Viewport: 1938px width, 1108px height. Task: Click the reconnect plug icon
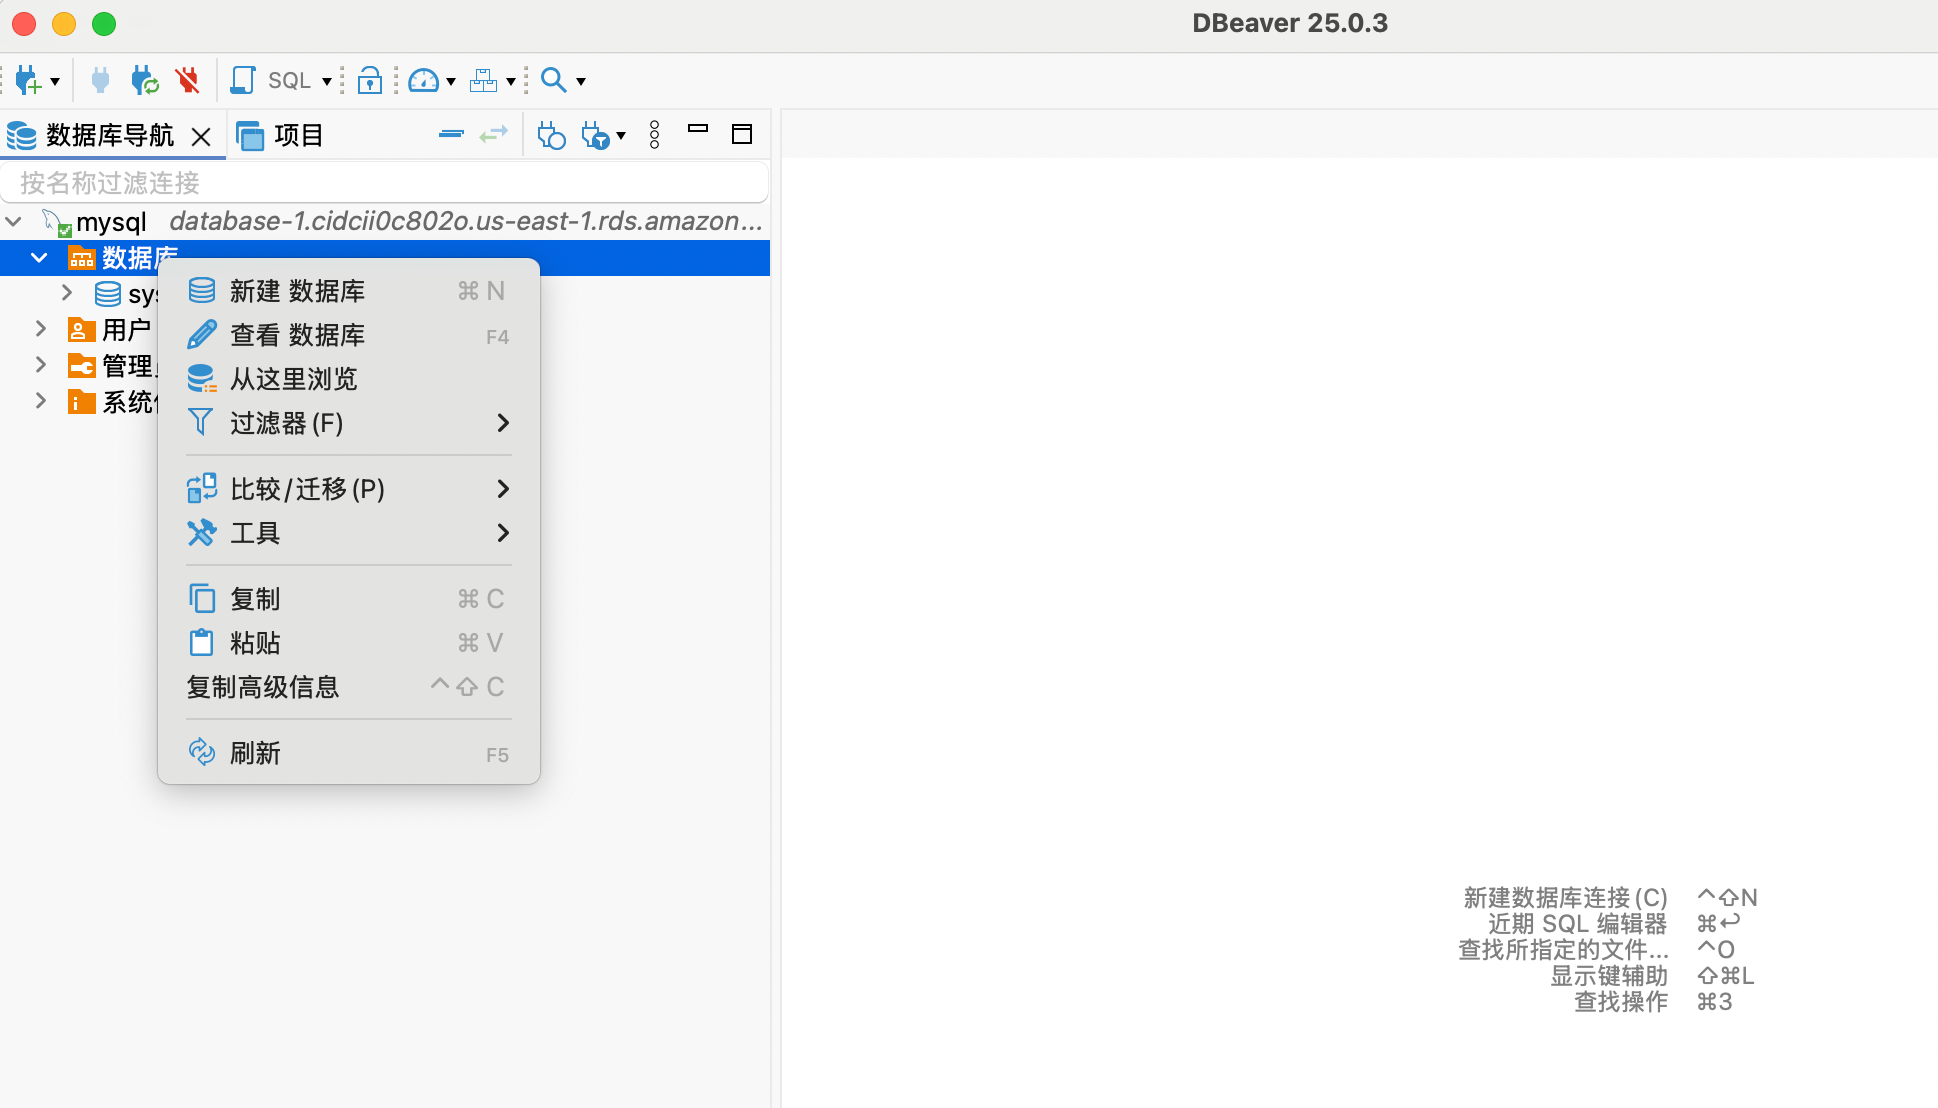pyautogui.click(x=144, y=80)
